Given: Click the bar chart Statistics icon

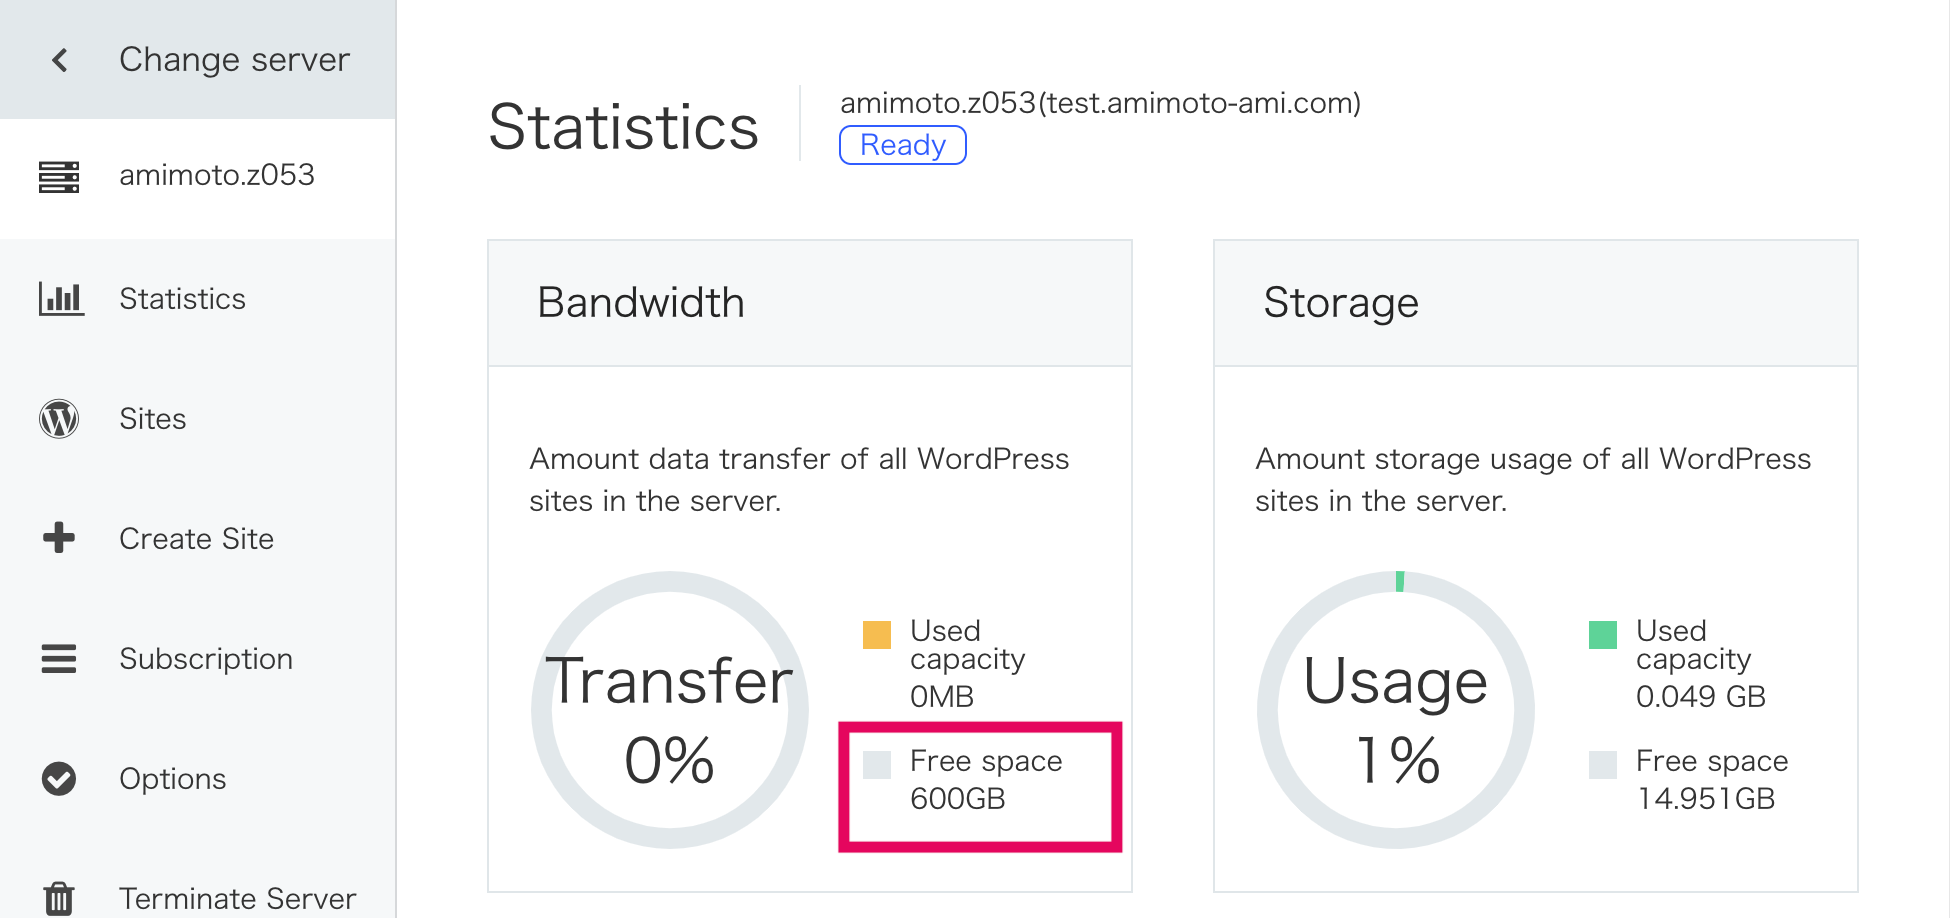Looking at the screenshot, I should 61,298.
